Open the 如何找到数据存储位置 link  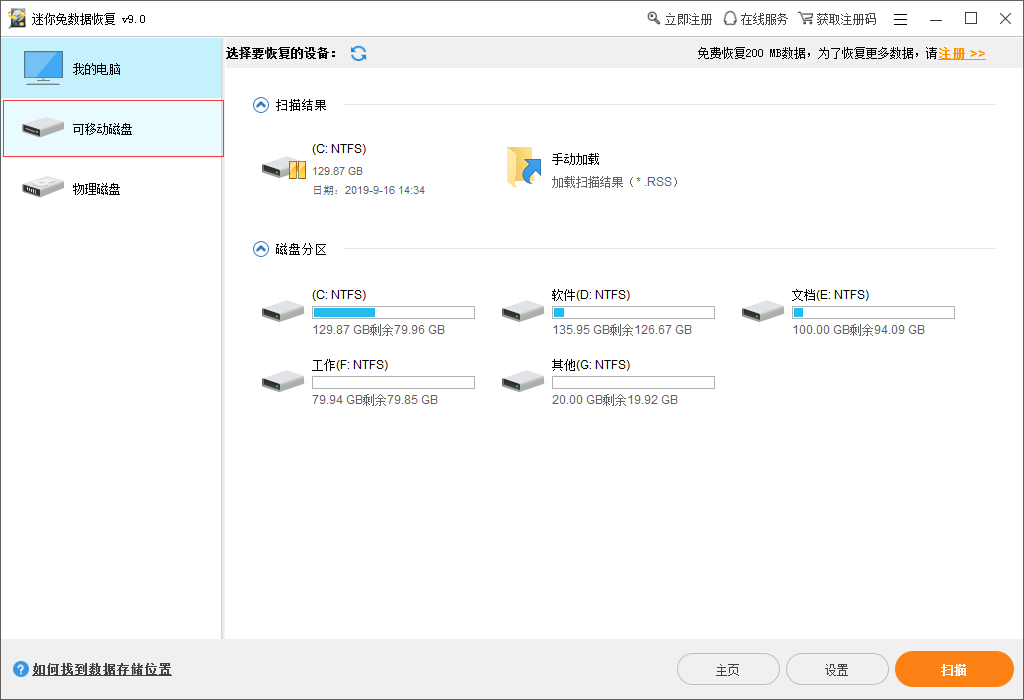[102, 669]
